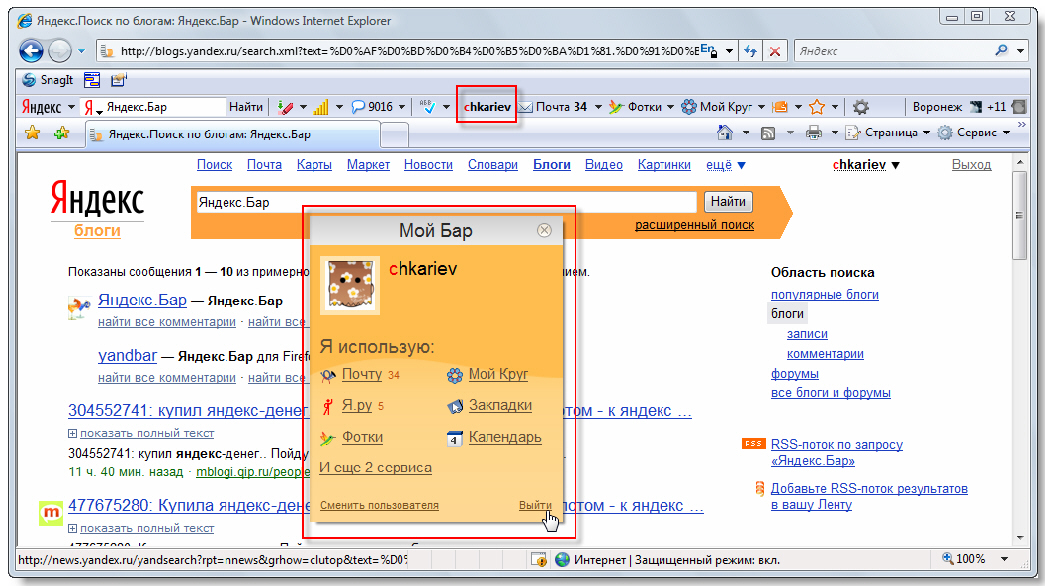This screenshot has height=586, width=1045.
Task: Open Почта 34 mail button in toolbar
Action: (553, 107)
